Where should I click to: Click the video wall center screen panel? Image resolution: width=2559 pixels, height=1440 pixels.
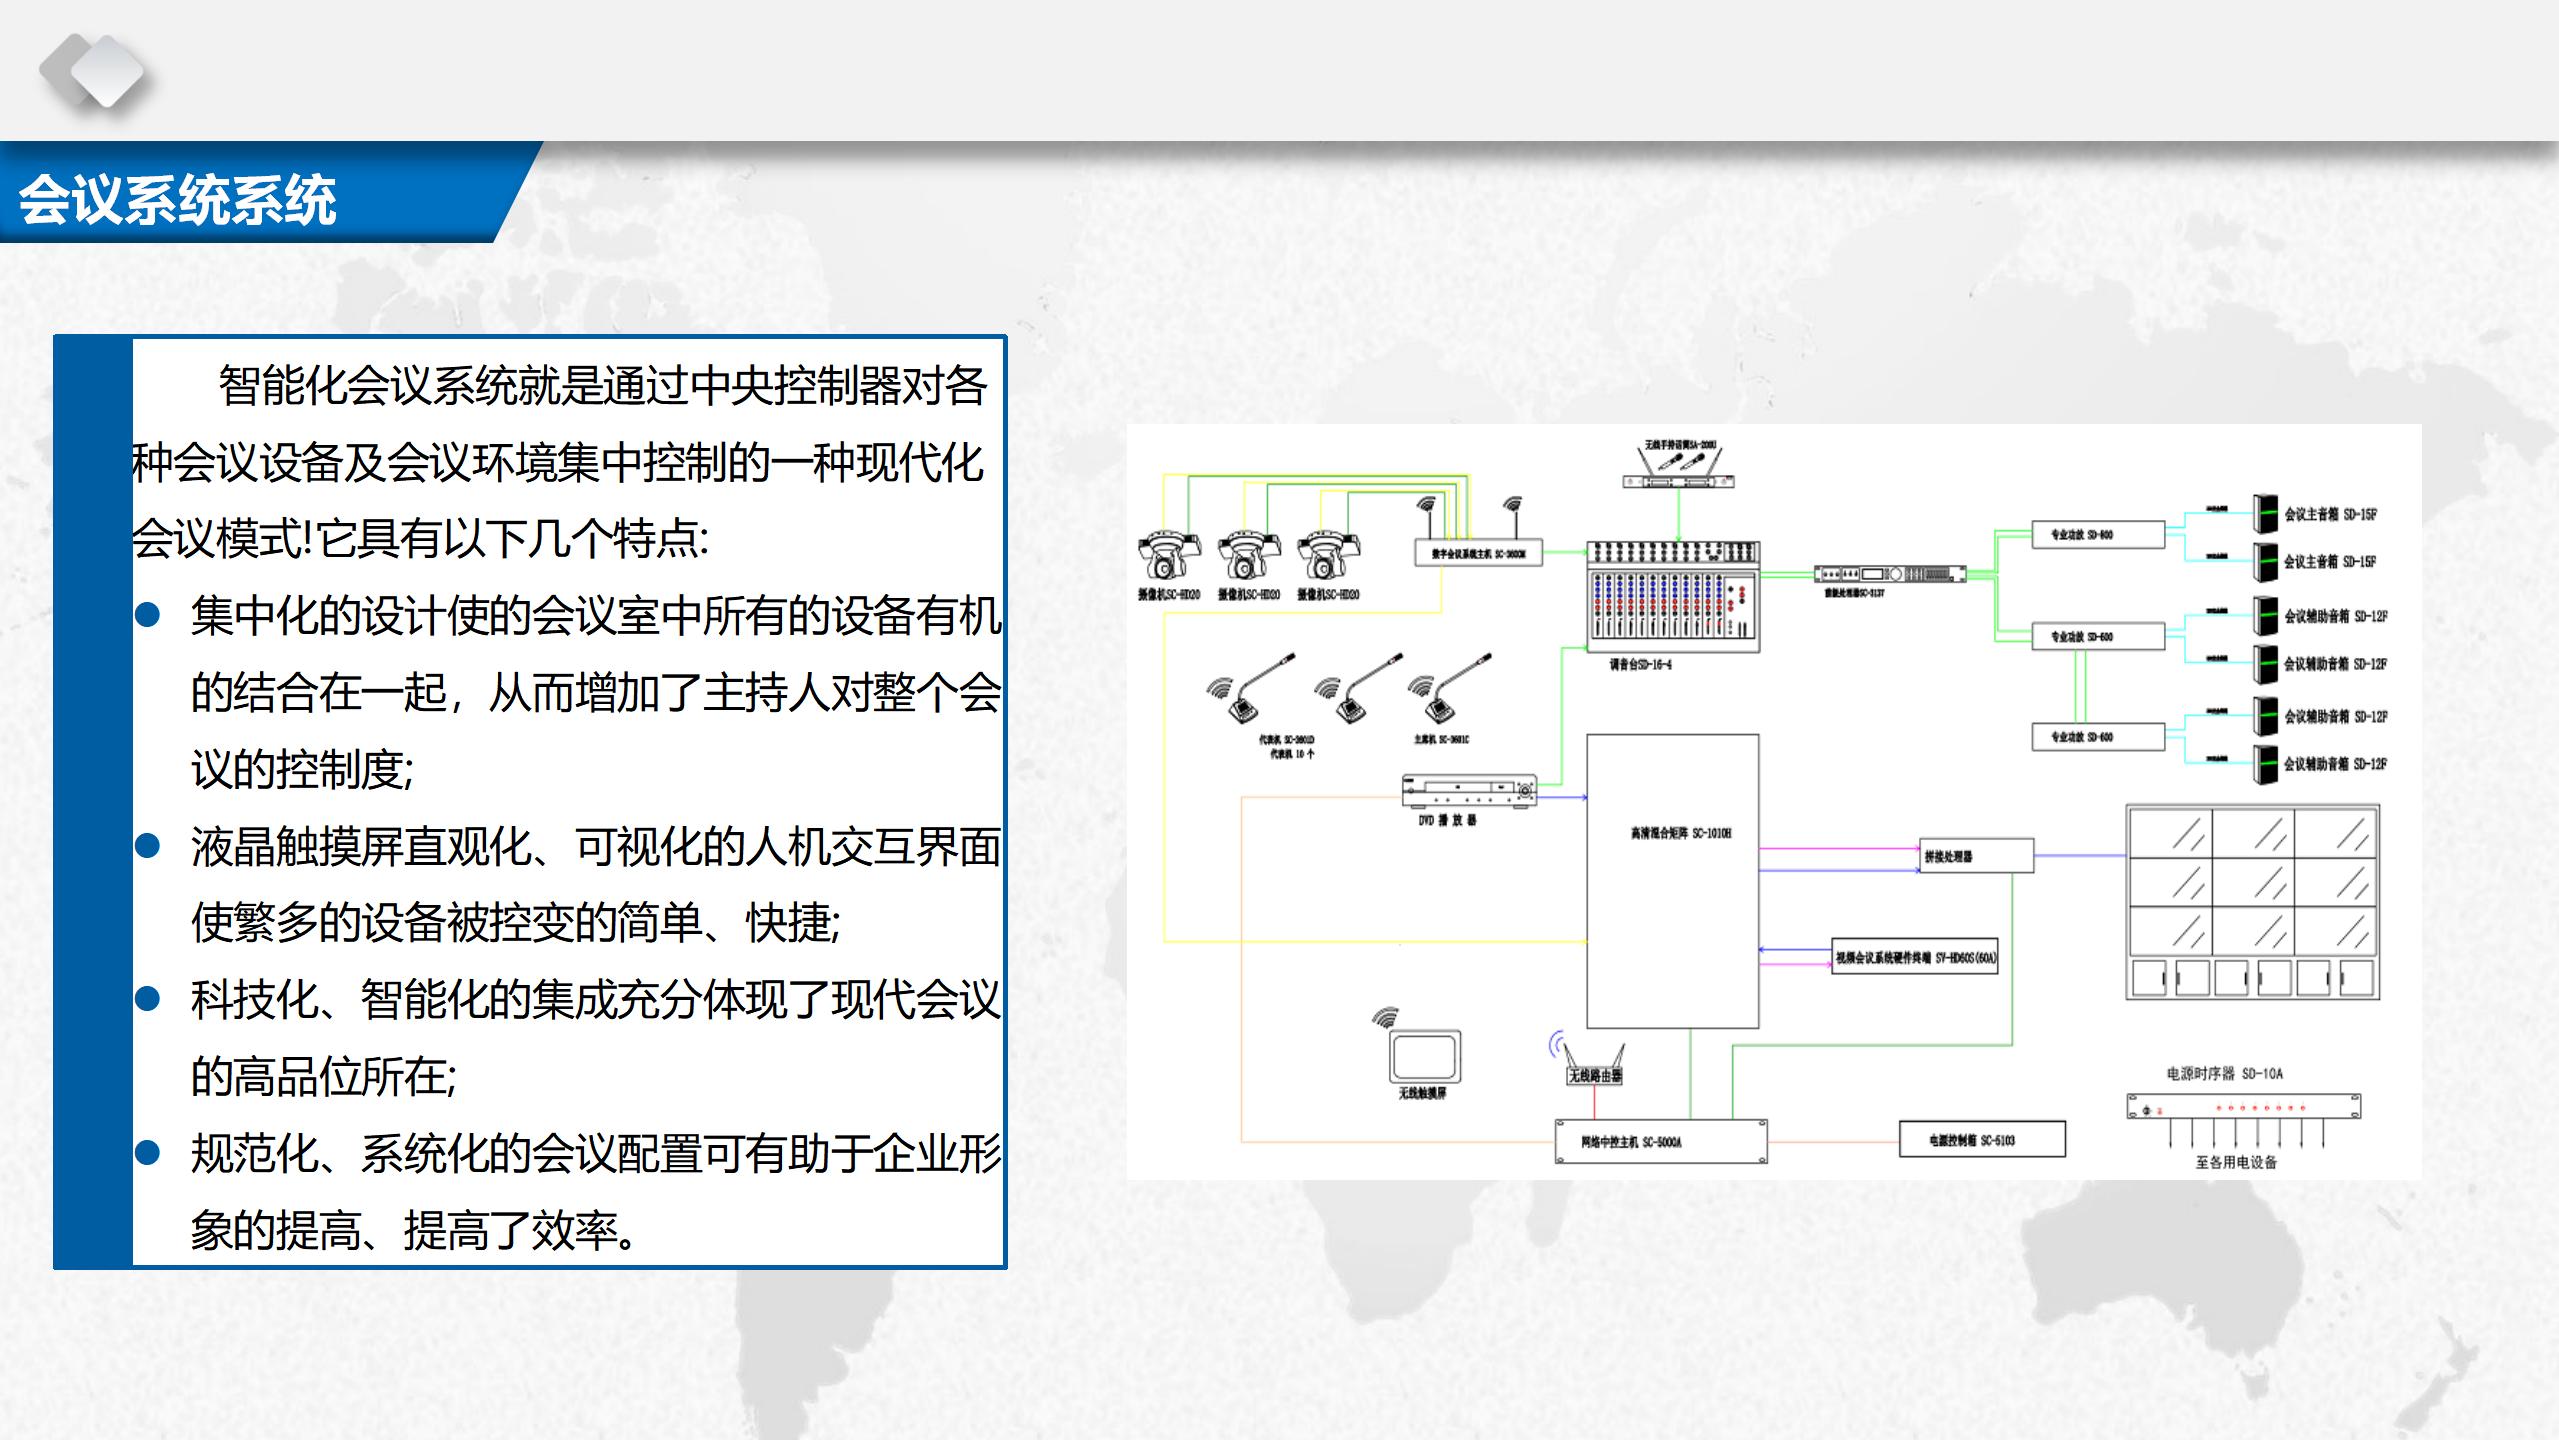coord(2253,882)
